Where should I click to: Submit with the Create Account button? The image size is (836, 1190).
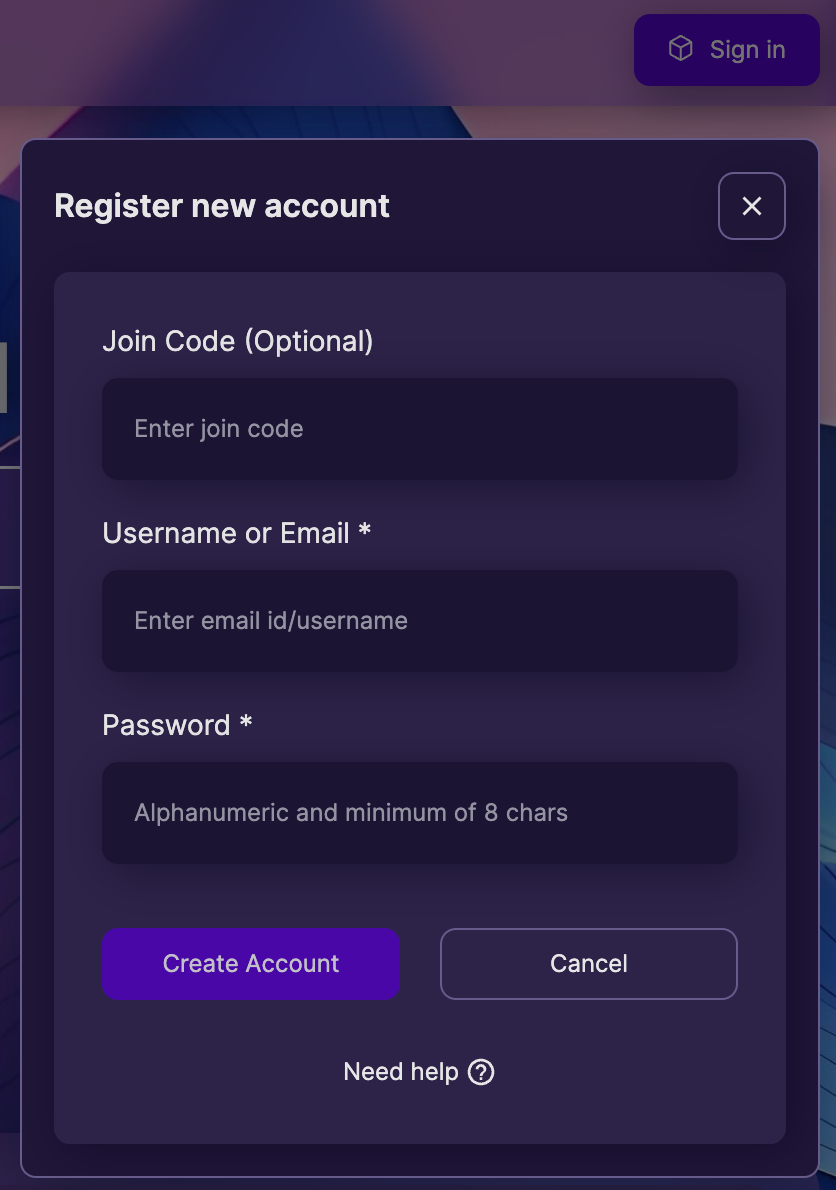click(251, 964)
